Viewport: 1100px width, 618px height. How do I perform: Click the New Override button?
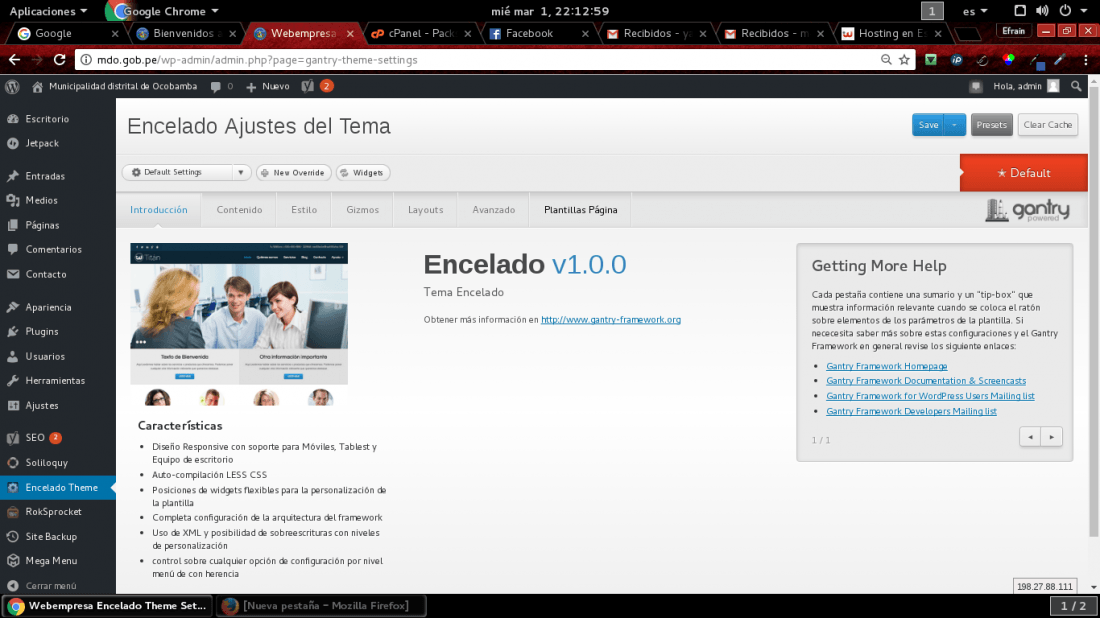tap(293, 173)
